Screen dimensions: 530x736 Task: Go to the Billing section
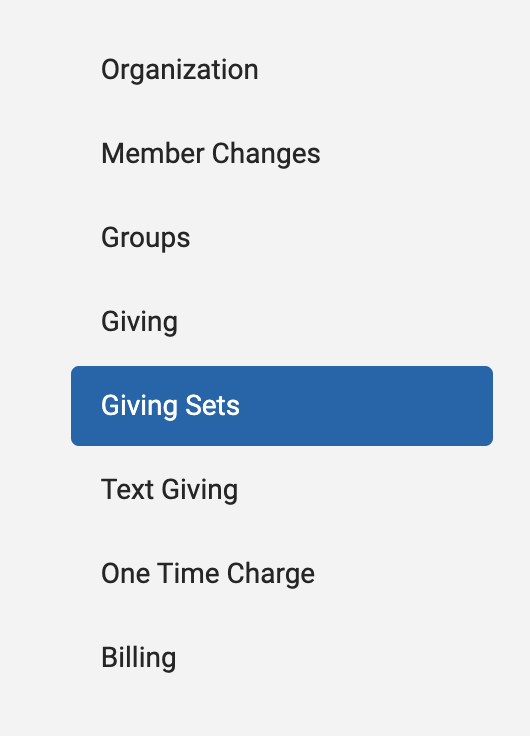point(282,658)
